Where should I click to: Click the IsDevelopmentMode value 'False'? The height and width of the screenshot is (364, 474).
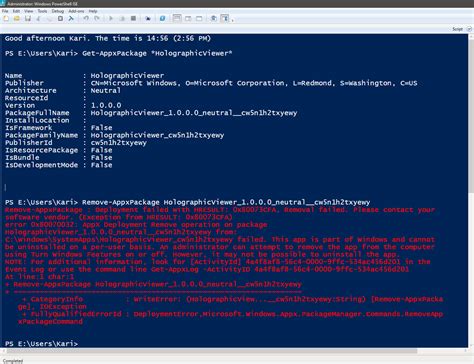click(x=101, y=165)
